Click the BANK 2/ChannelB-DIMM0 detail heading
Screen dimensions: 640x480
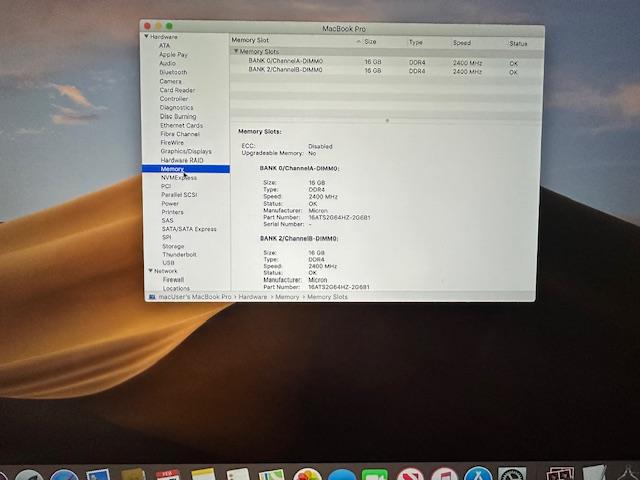click(299, 238)
